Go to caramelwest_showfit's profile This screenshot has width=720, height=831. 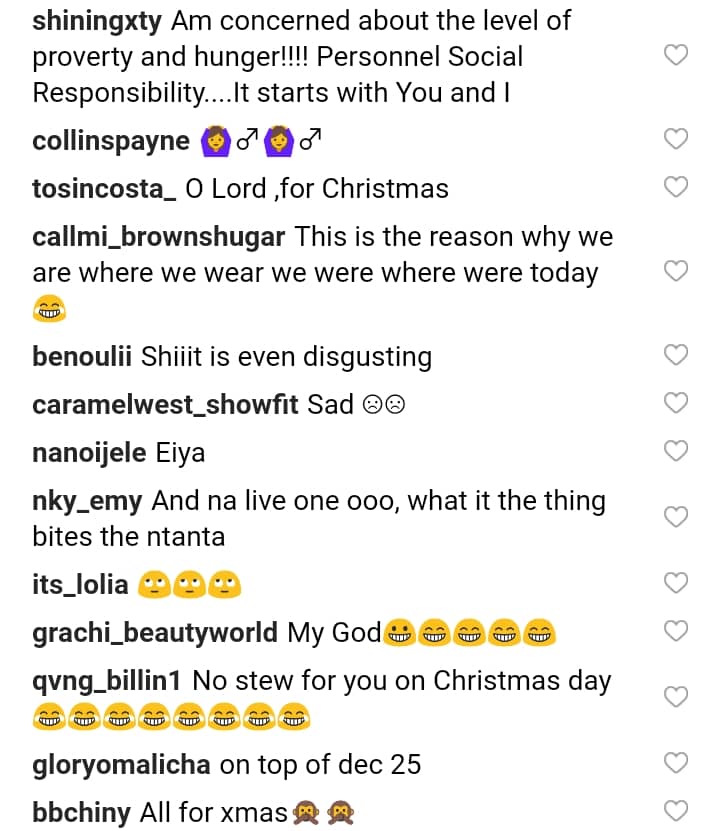[165, 404]
